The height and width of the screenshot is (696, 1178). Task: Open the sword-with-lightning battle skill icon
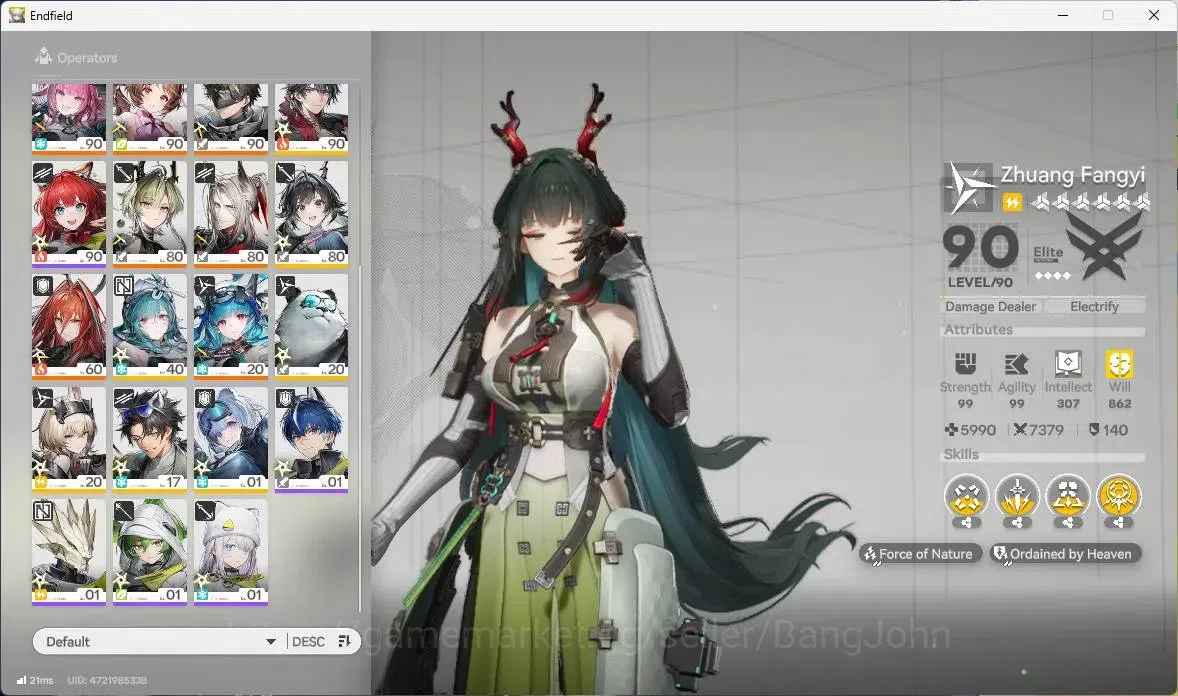click(1017, 496)
